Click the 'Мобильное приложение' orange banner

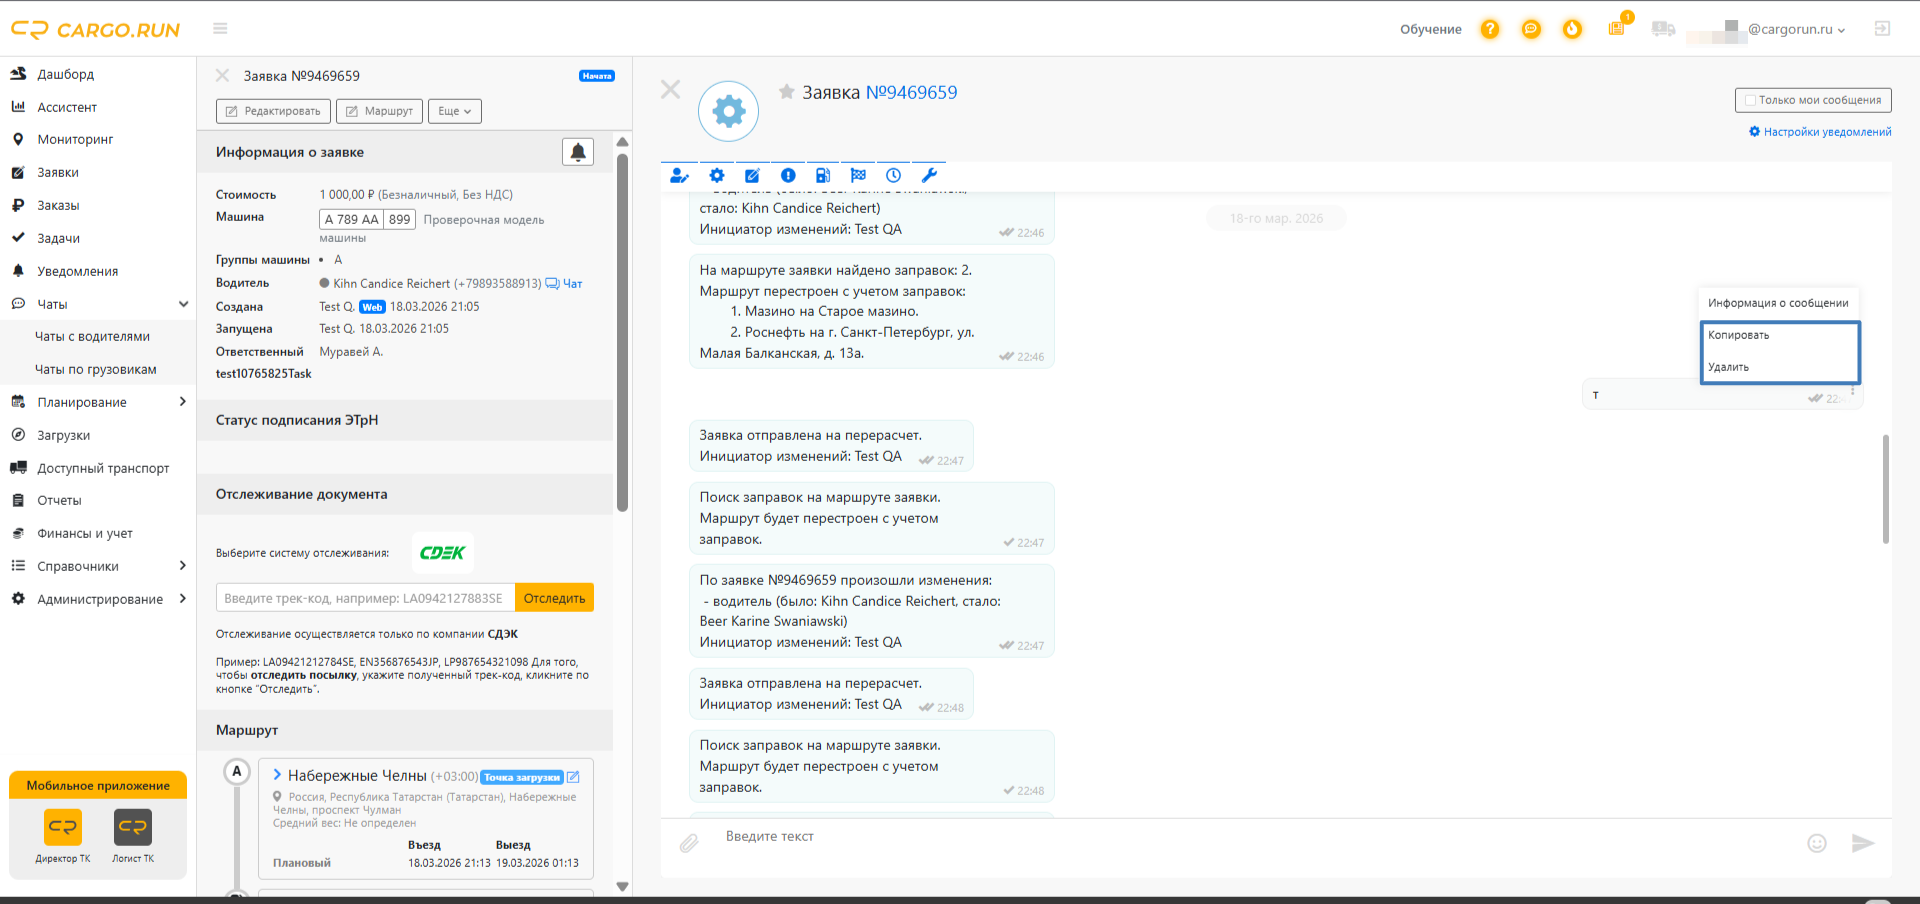[x=98, y=785]
